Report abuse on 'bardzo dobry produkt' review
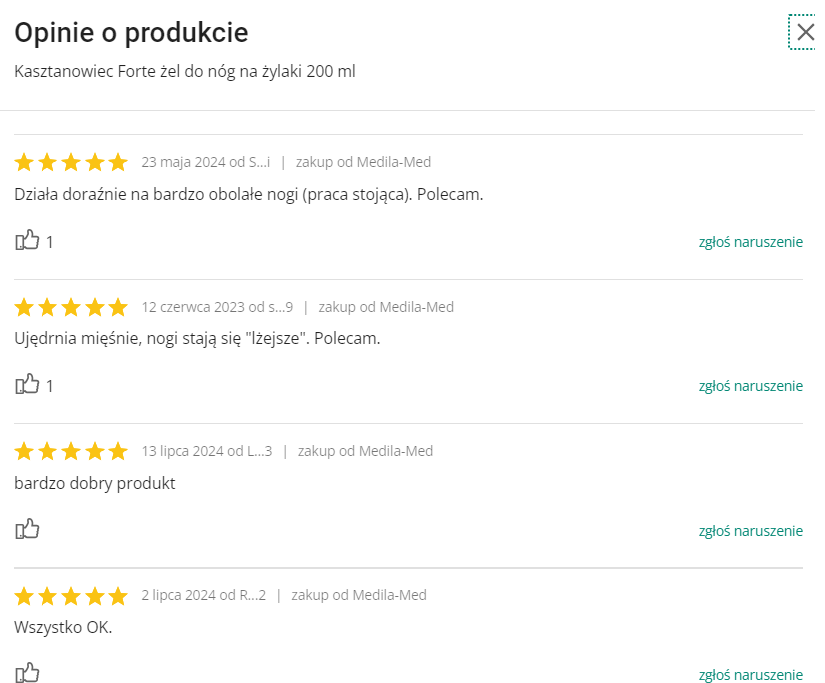The height and width of the screenshot is (683, 825). pyautogui.click(x=750, y=530)
